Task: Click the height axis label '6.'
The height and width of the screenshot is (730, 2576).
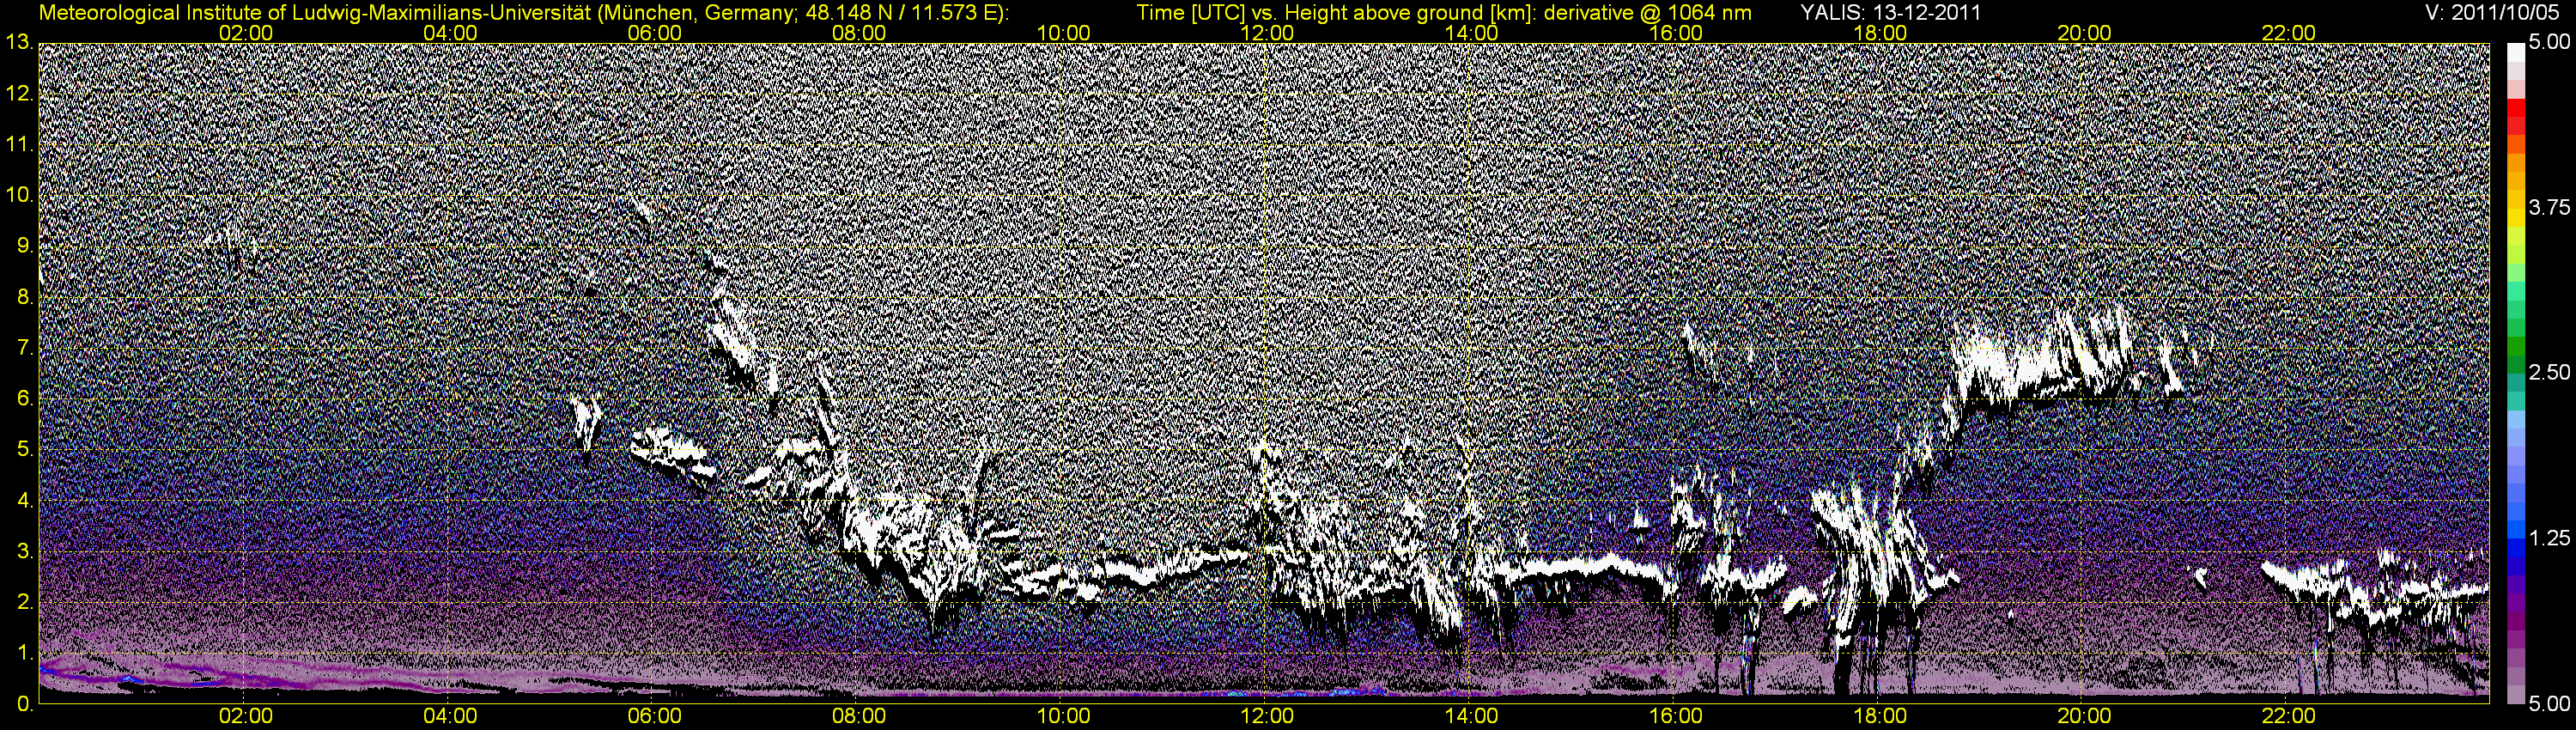Action: pos(26,399)
